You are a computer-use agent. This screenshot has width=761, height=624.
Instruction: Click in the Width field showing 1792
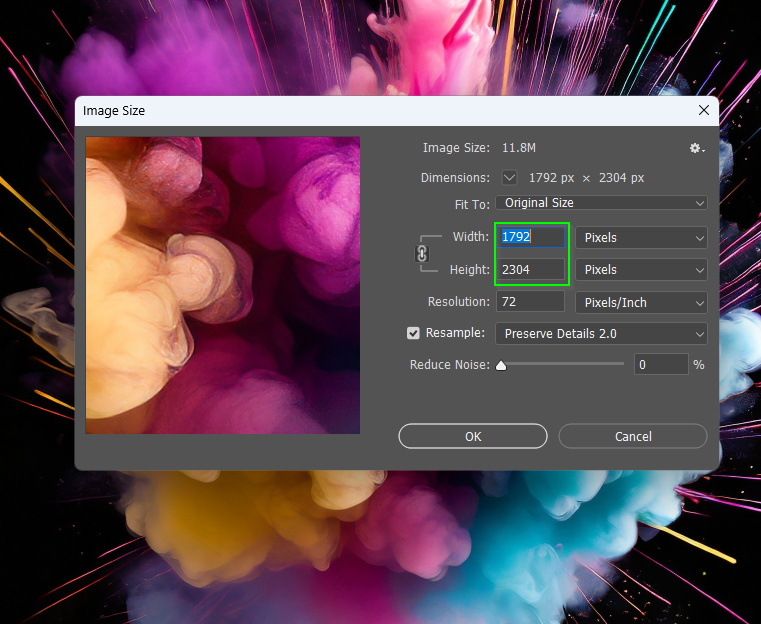click(x=530, y=237)
